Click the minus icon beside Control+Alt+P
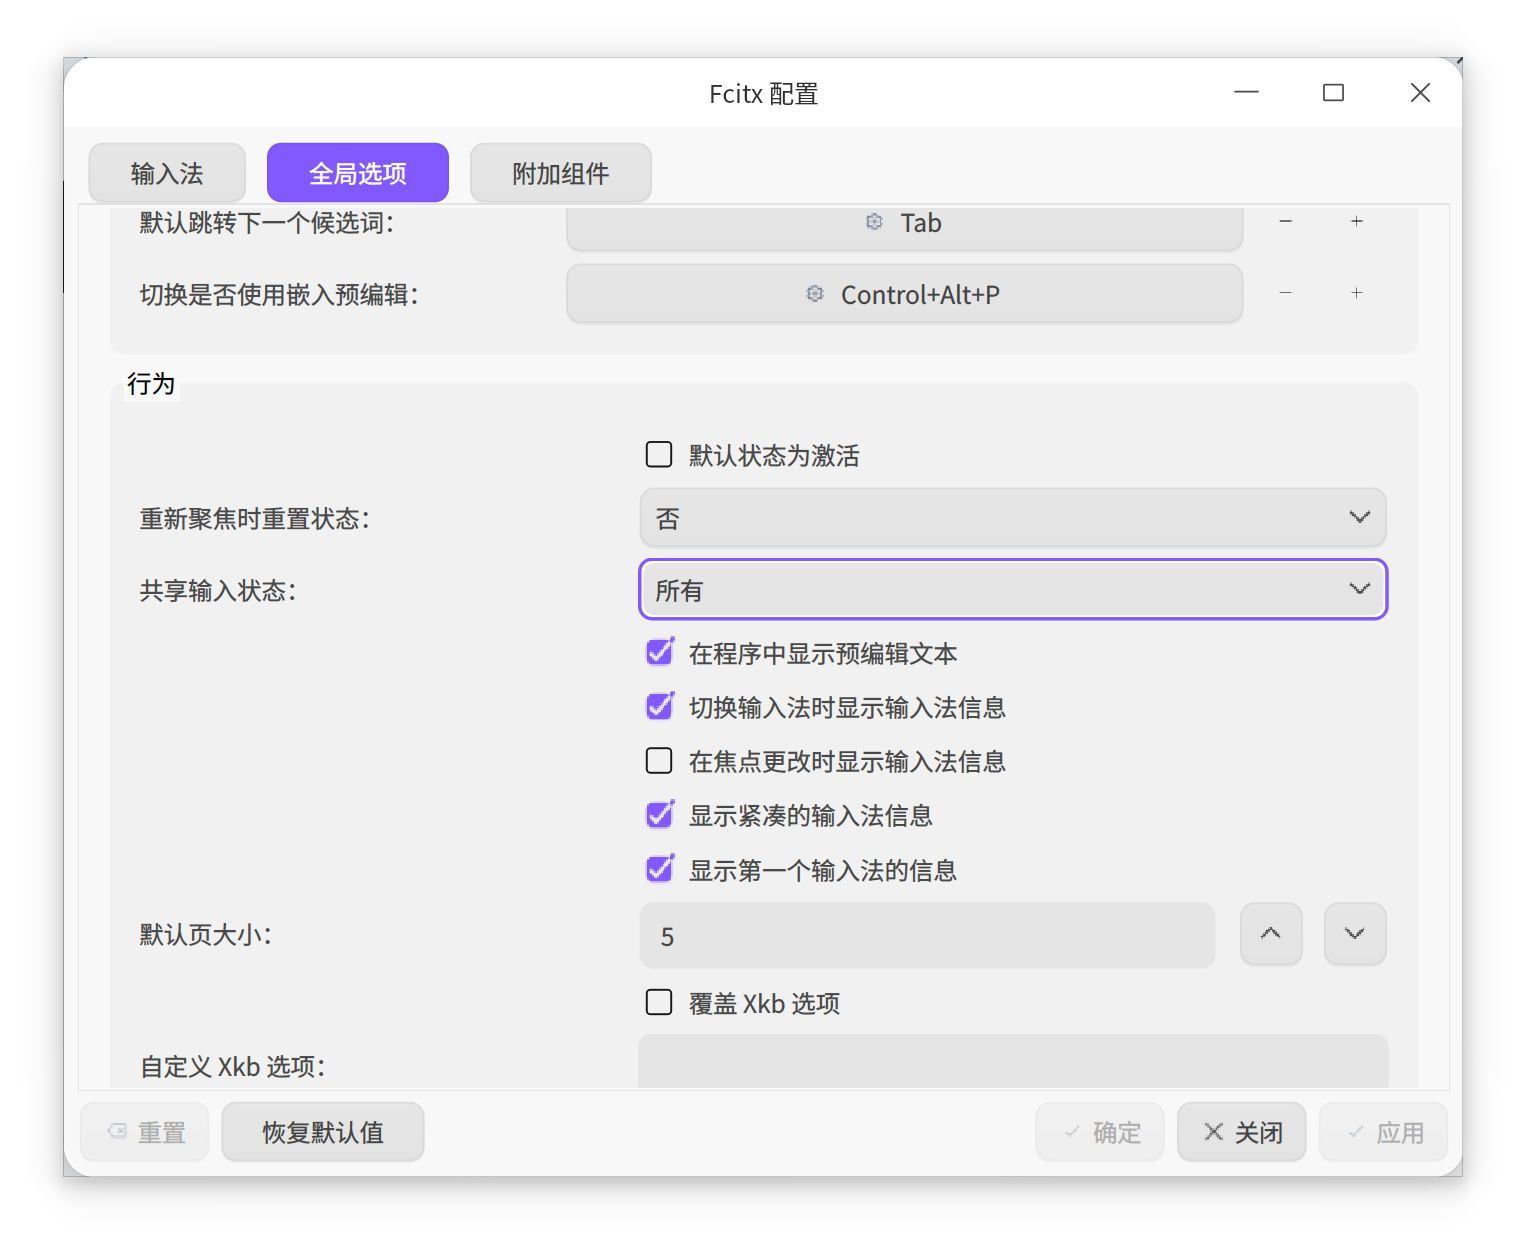 point(1286,293)
